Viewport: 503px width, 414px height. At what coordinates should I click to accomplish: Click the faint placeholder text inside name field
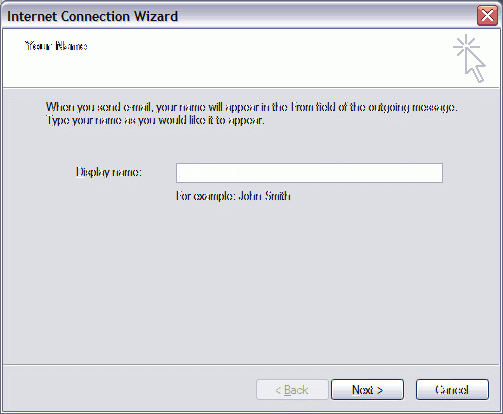tap(208, 173)
